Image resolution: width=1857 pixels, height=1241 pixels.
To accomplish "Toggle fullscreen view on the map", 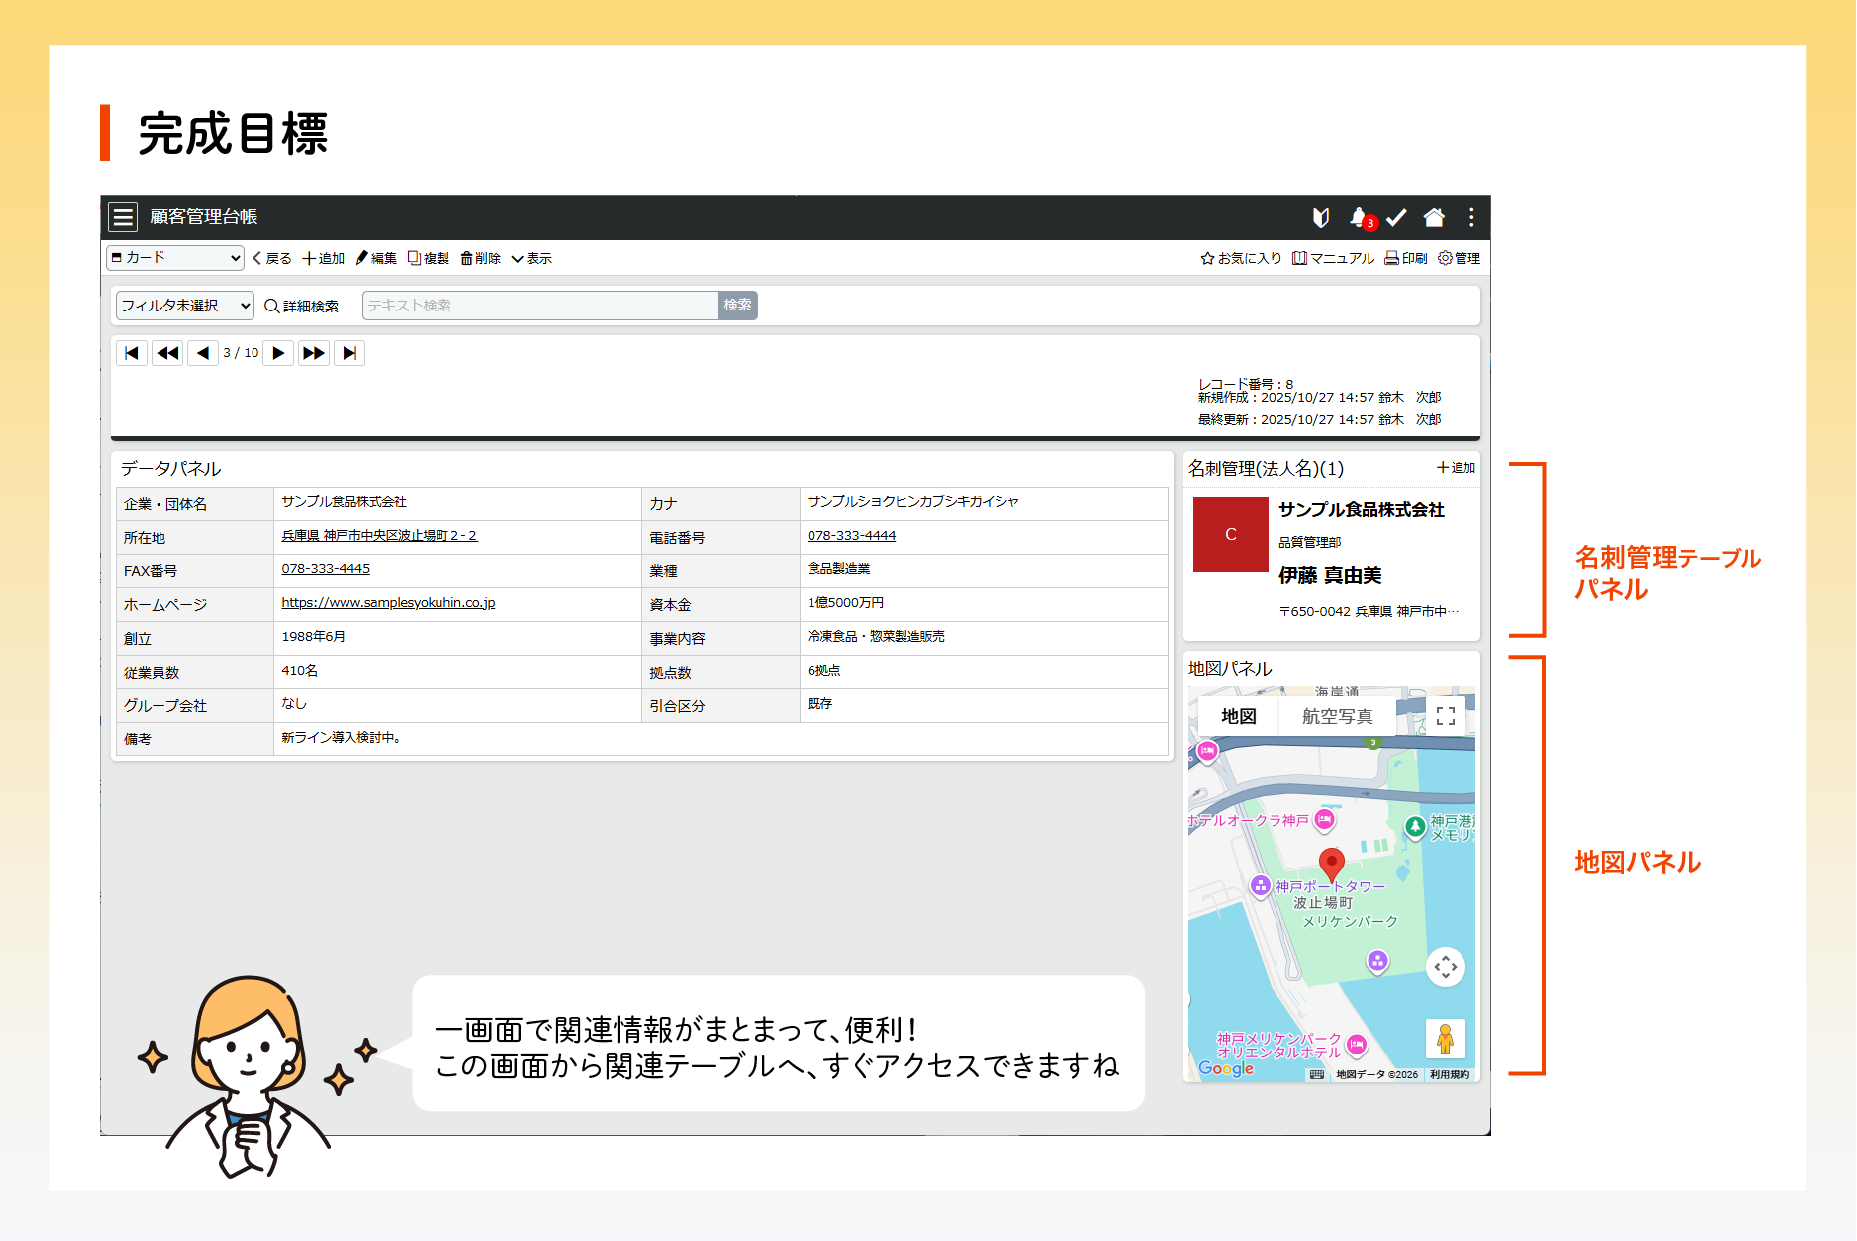I will pos(1445,716).
